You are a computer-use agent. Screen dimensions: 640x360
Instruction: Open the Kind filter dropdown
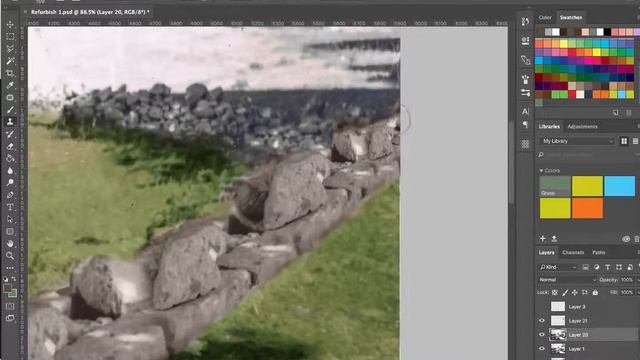click(558, 267)
